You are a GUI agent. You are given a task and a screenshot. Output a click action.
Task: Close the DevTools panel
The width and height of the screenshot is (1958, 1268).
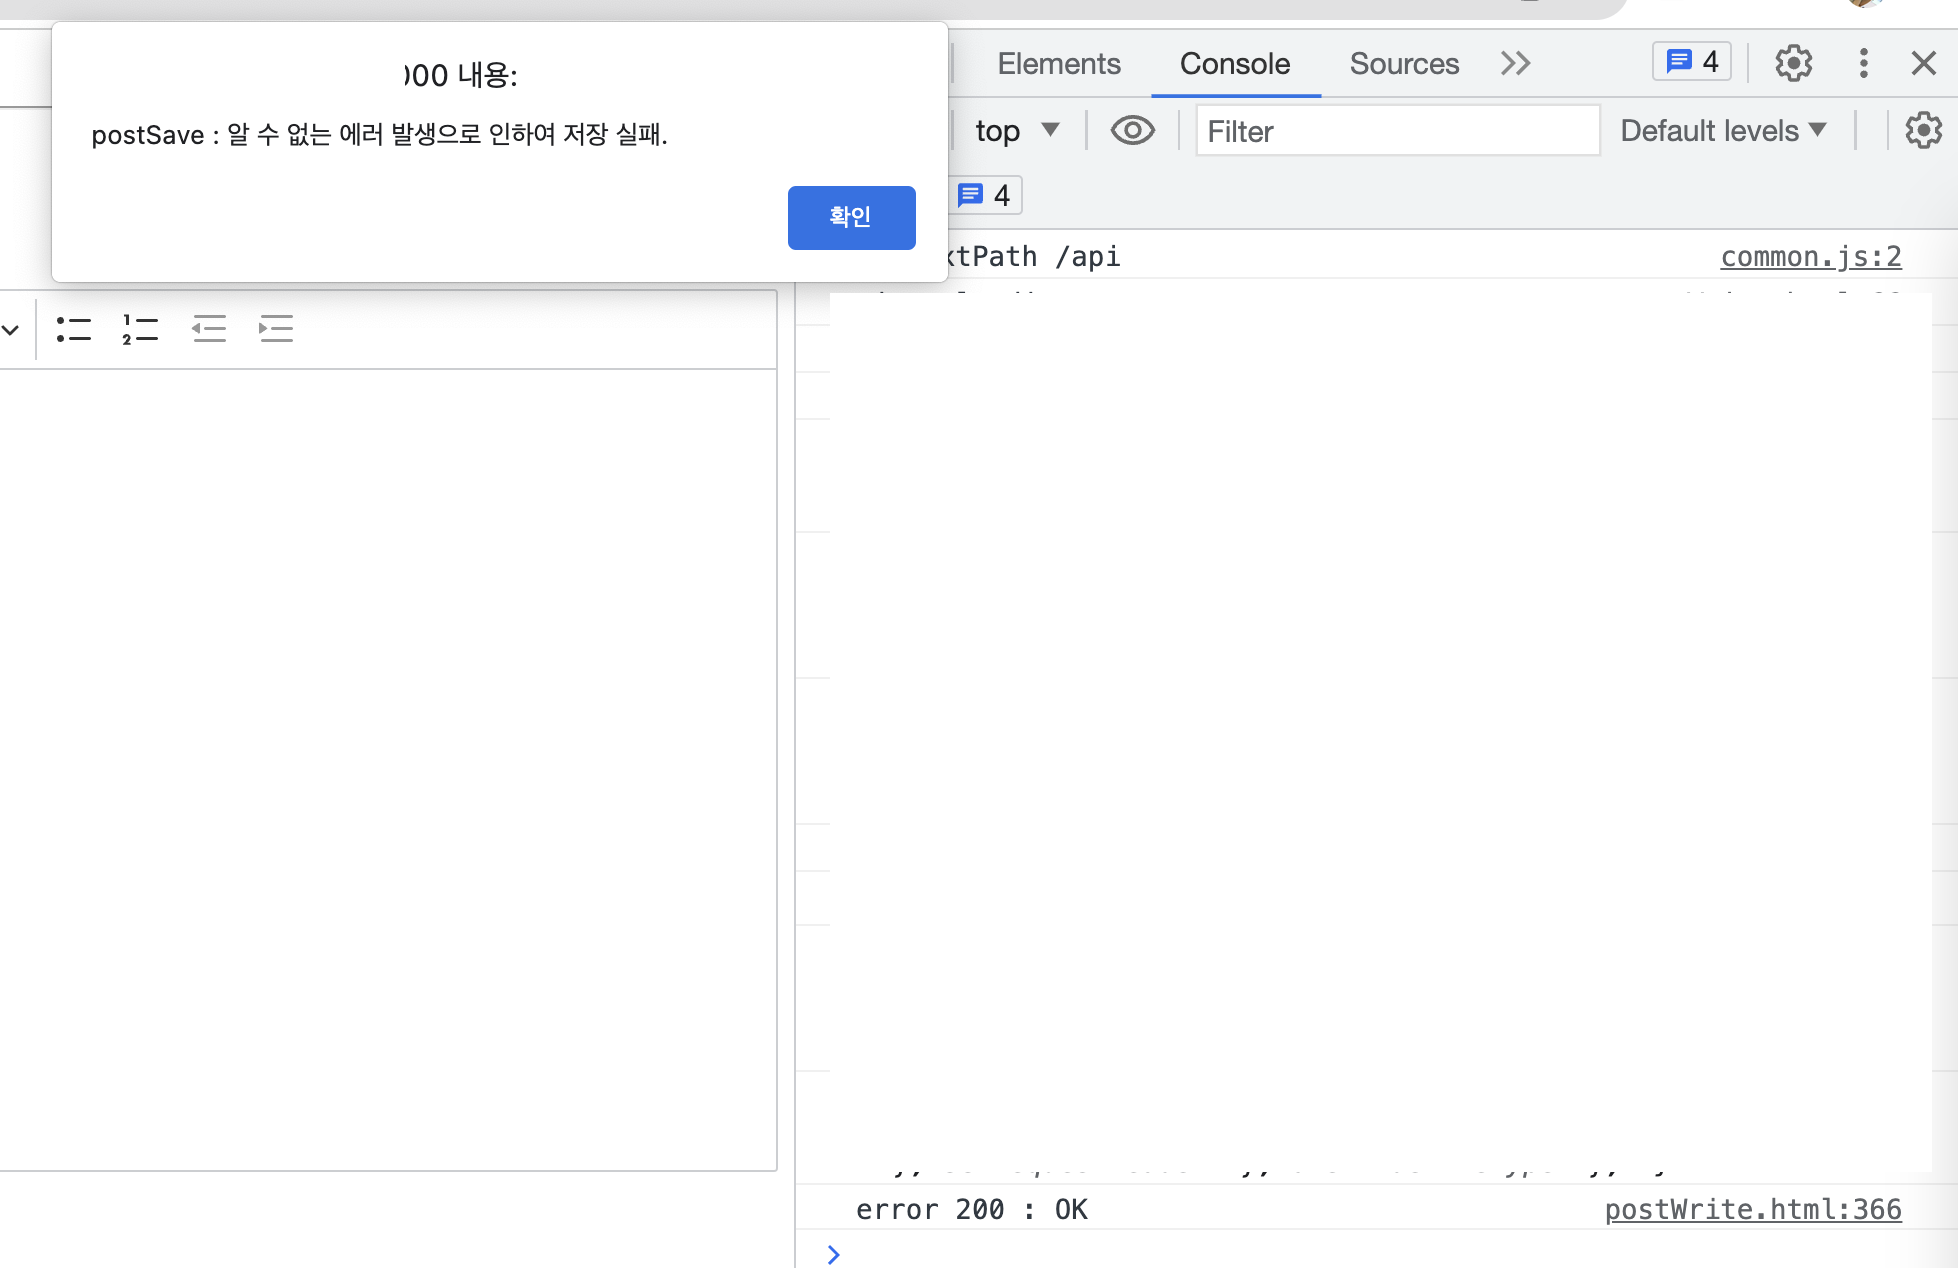point(1923,63)
